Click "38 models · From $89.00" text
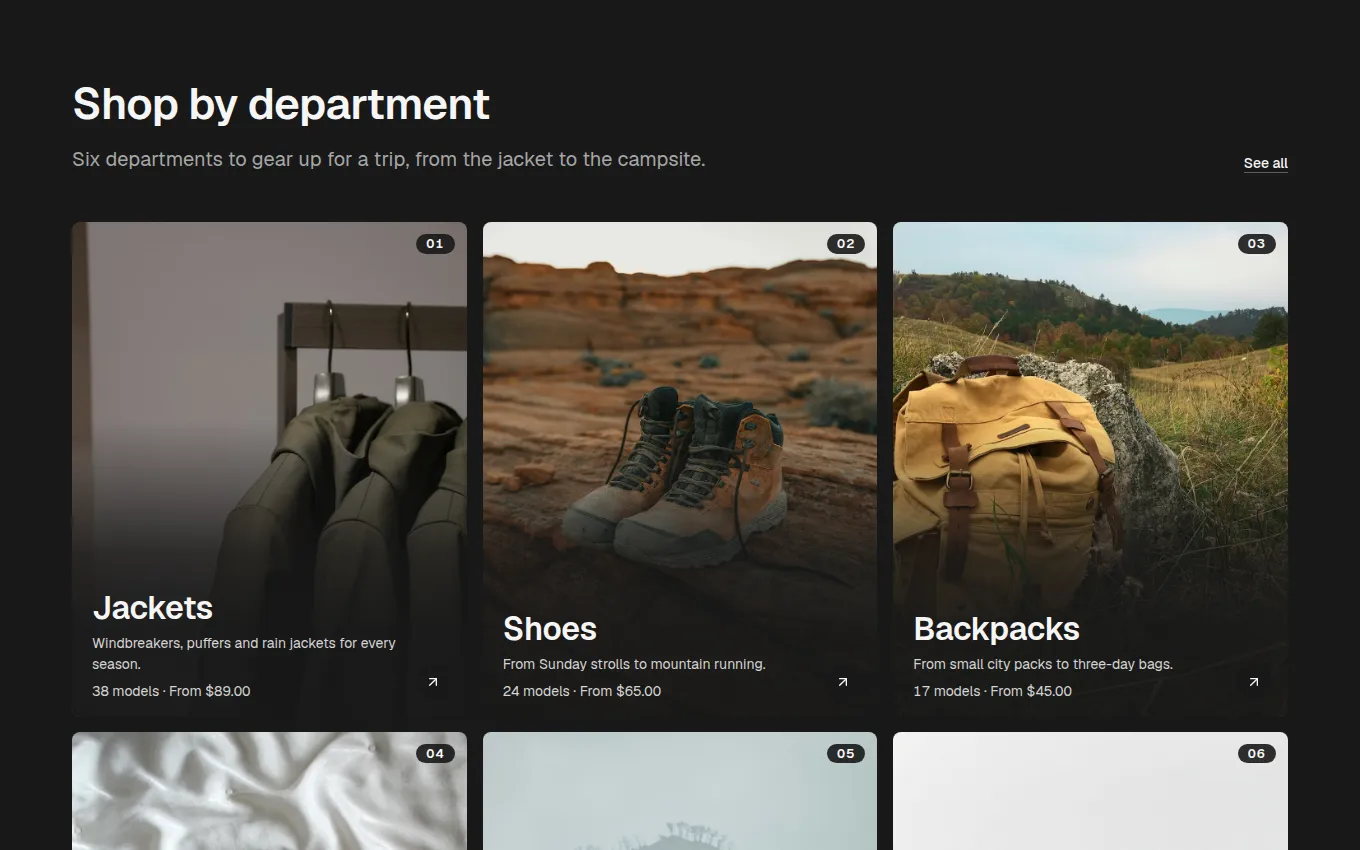 point(171,691)
